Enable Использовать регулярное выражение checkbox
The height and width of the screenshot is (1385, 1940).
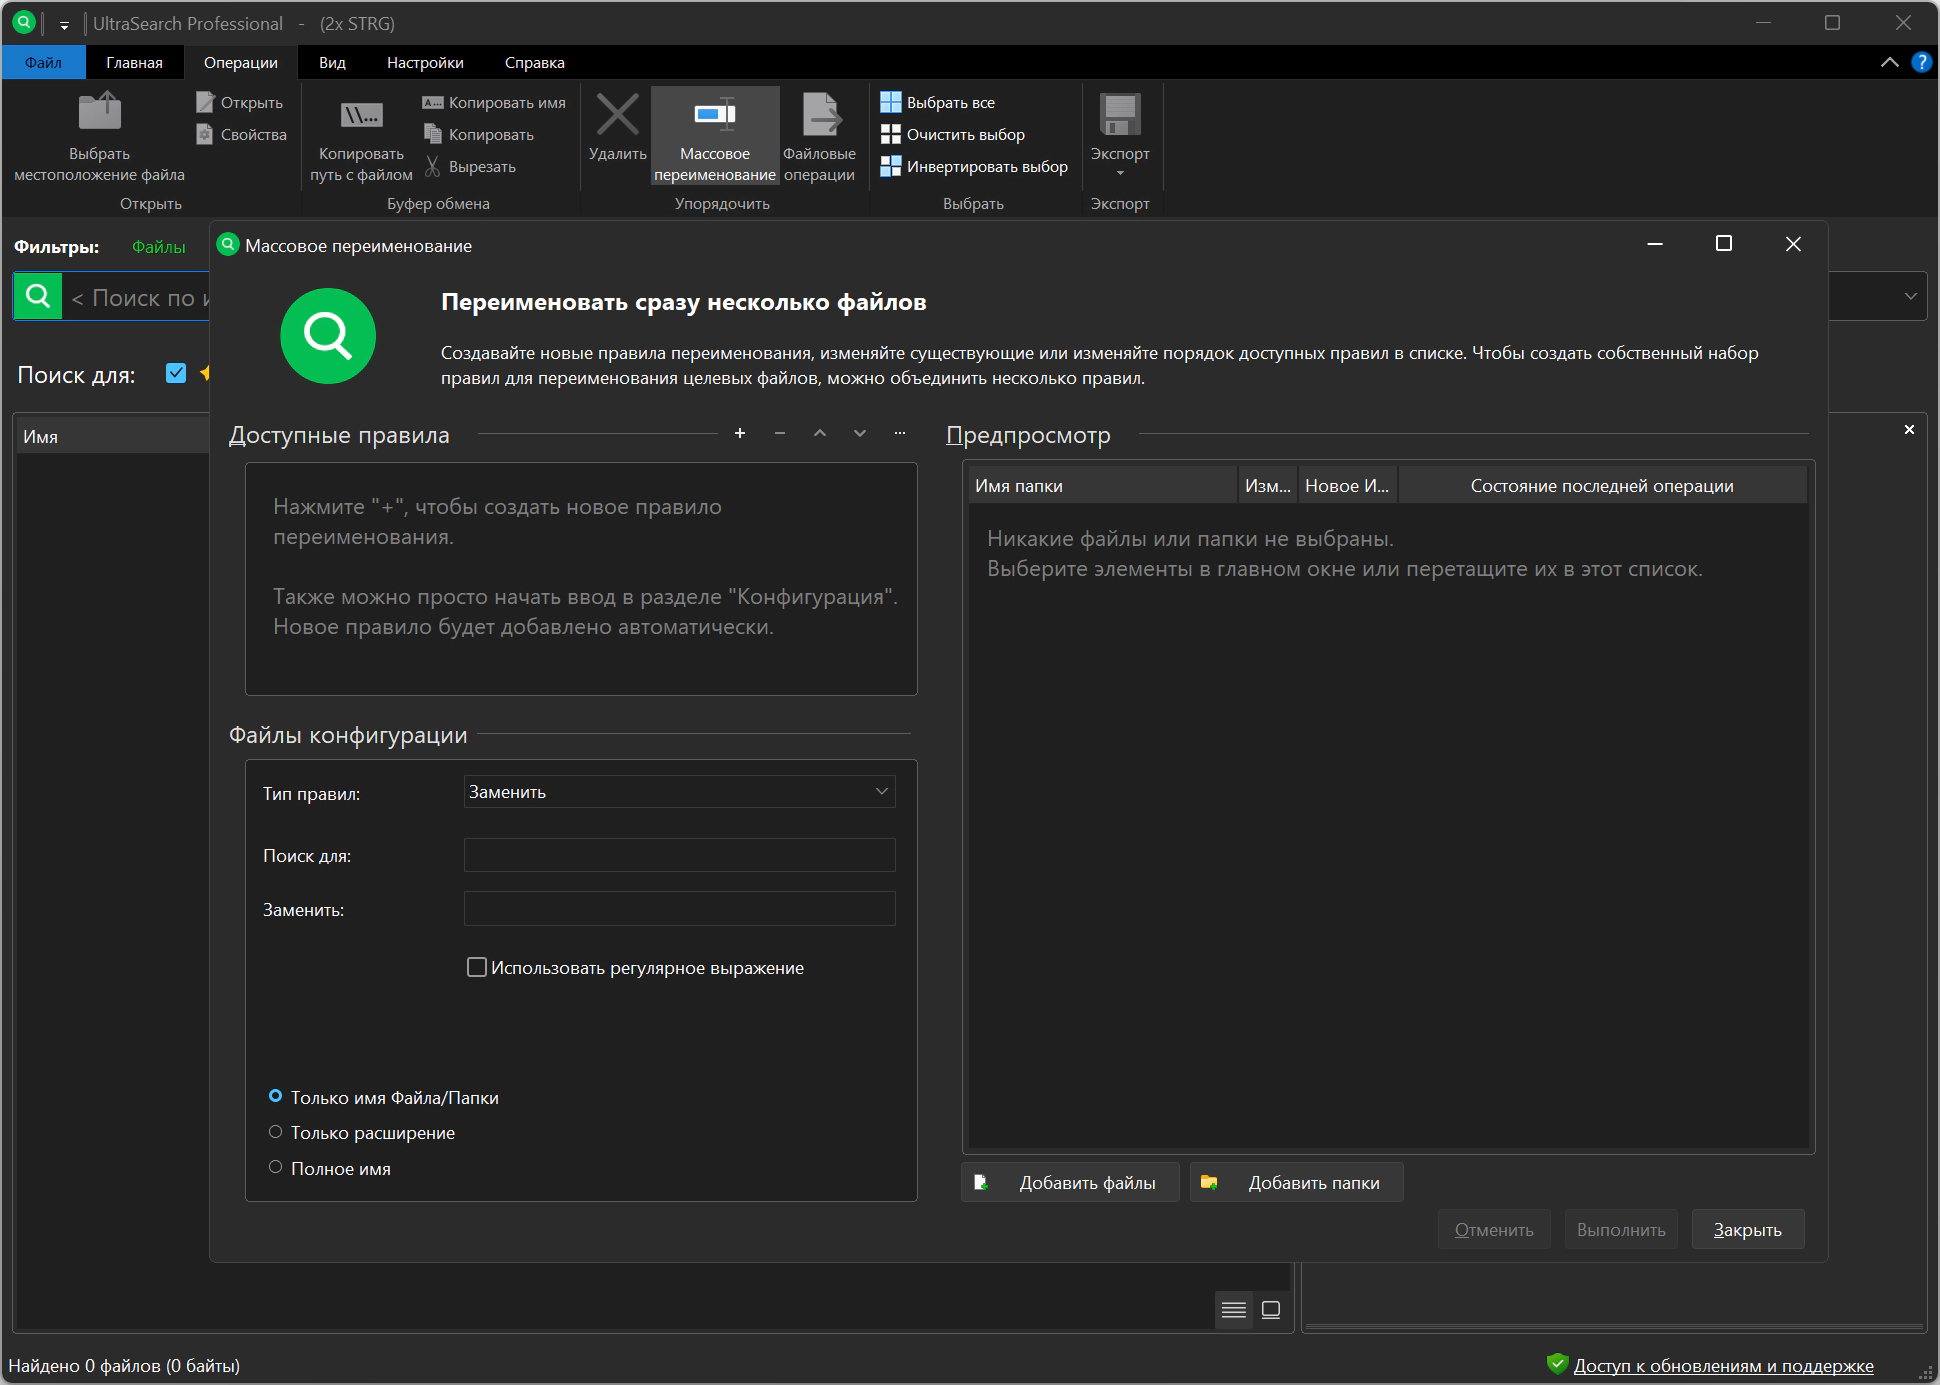[x=477, y=967]
